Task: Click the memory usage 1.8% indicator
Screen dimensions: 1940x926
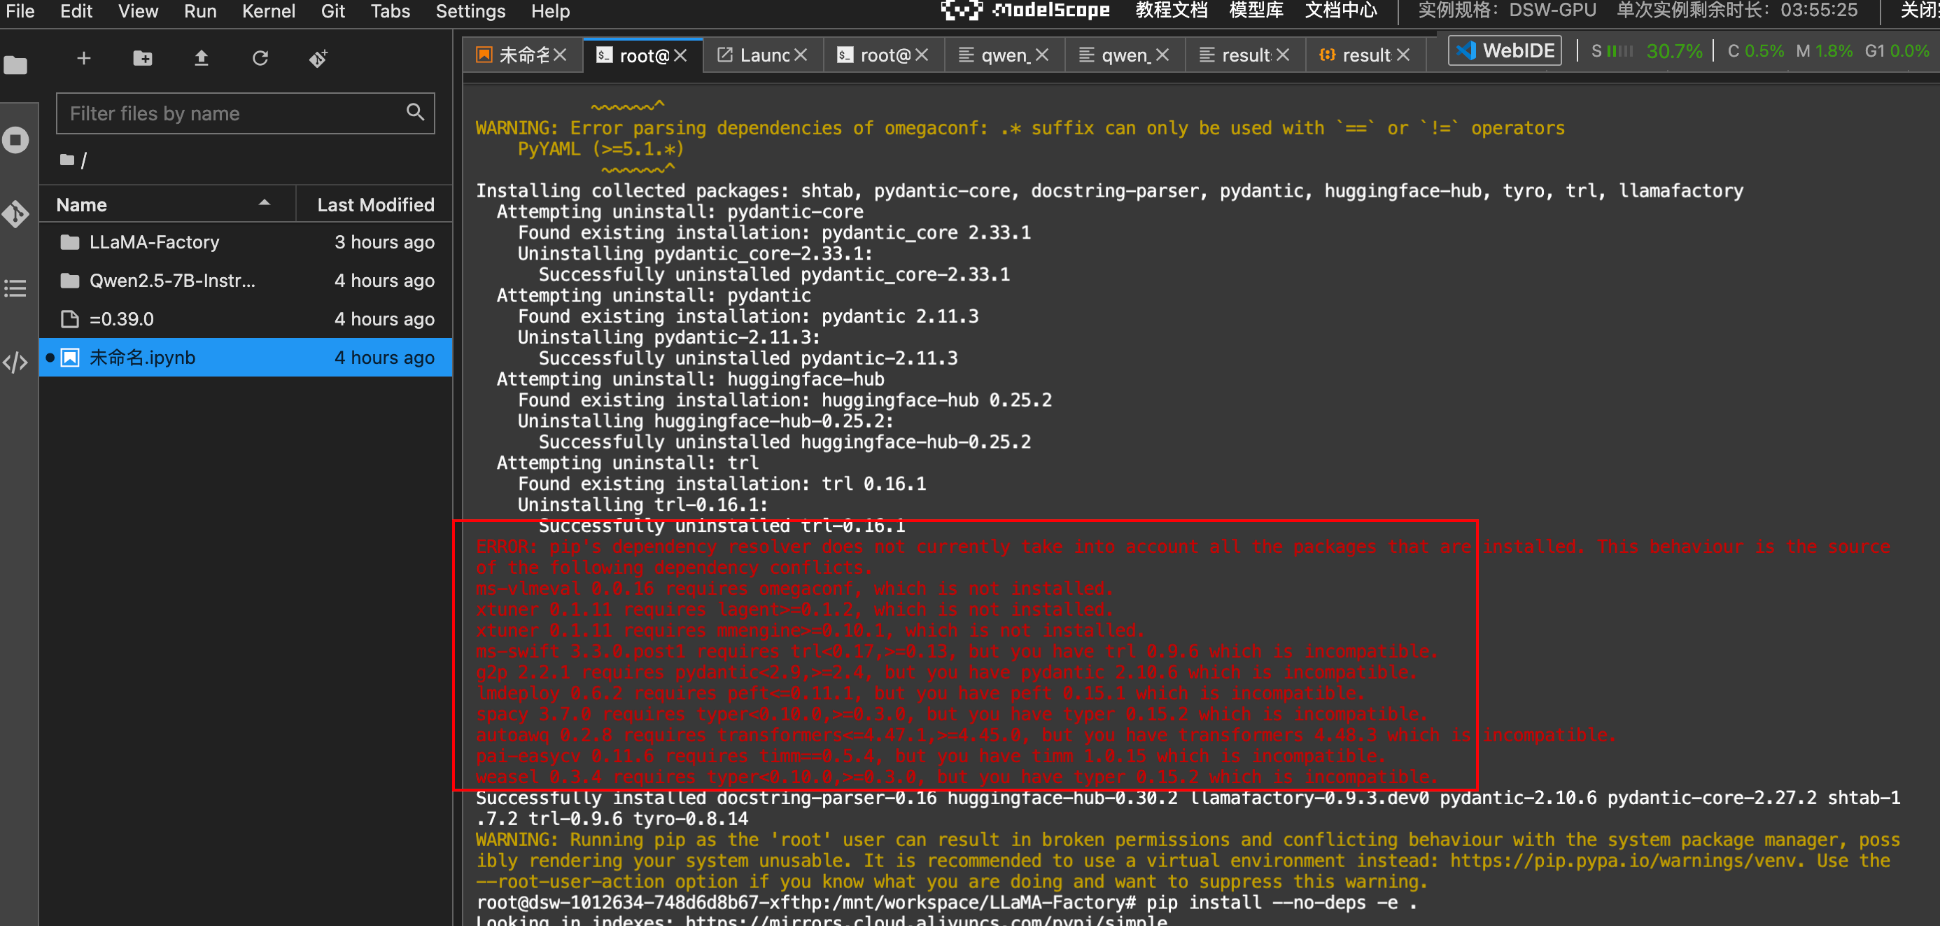Action: [1824, 51]
